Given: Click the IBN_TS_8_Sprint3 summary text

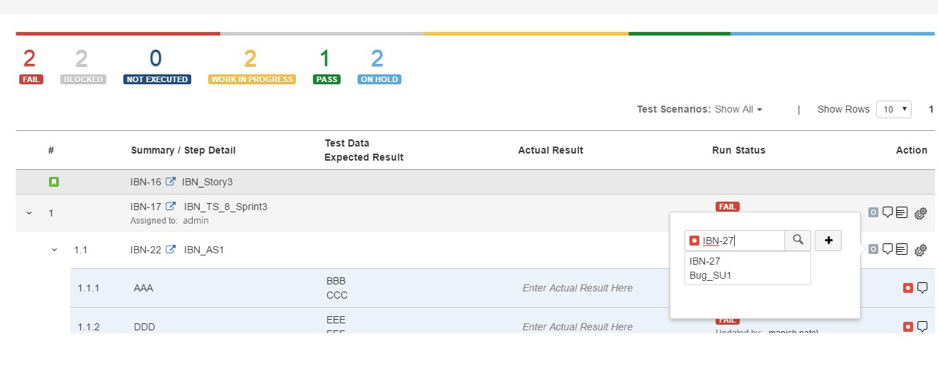Looking at the screenshot, I should click(226, 207).
